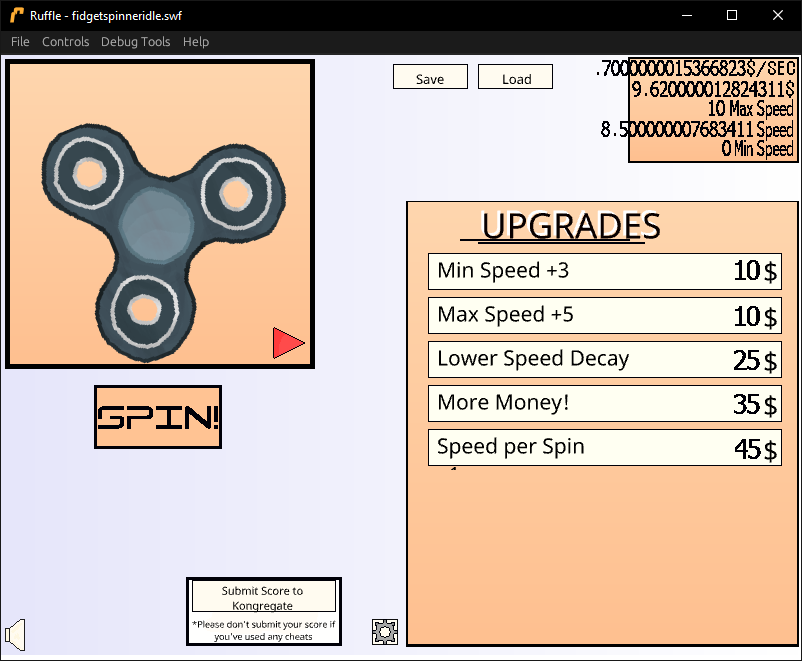The image size is (802, 661).
Task: Open the Controls menu
Action: click(x=65, y=42)
